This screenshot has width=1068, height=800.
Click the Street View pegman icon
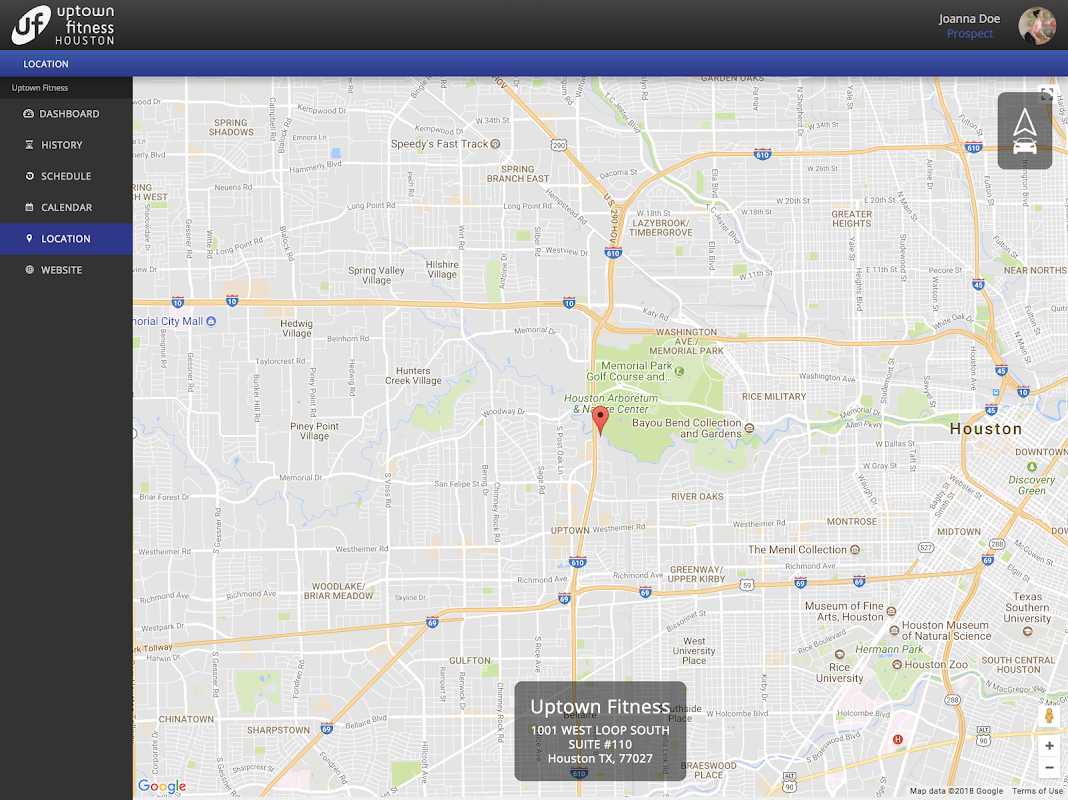click(1049, 716)
